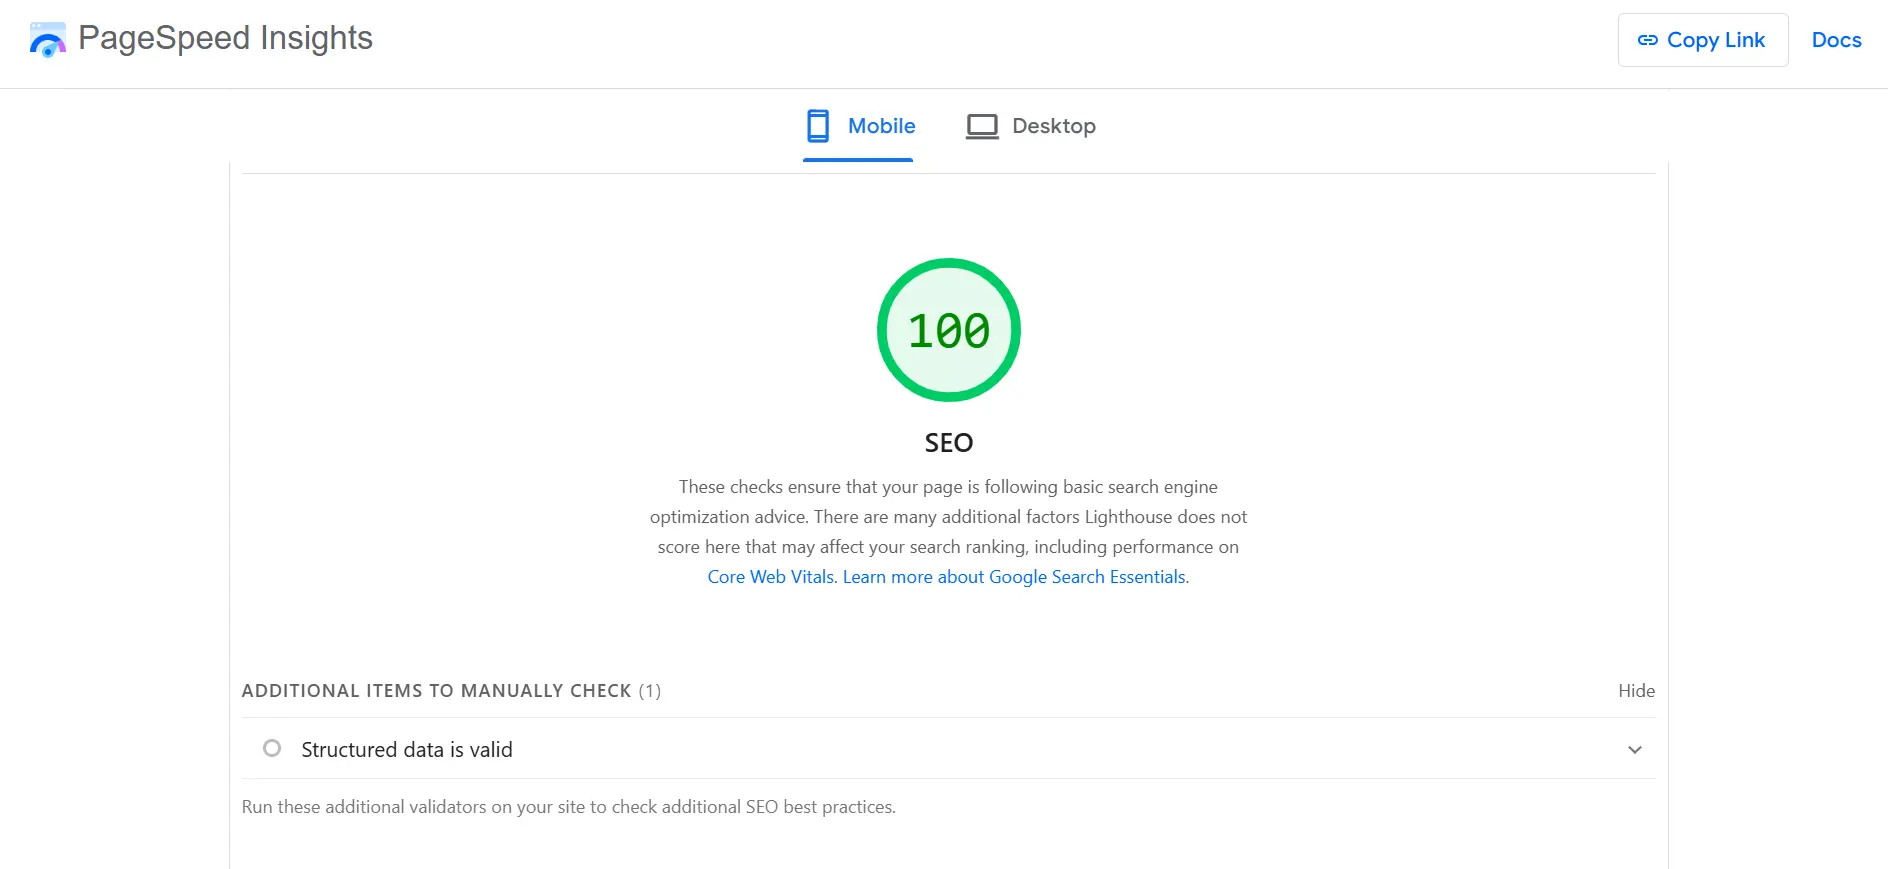Click the mobile phone icon
Screen dimensions: 1888x869
click(x=818, y=126)
